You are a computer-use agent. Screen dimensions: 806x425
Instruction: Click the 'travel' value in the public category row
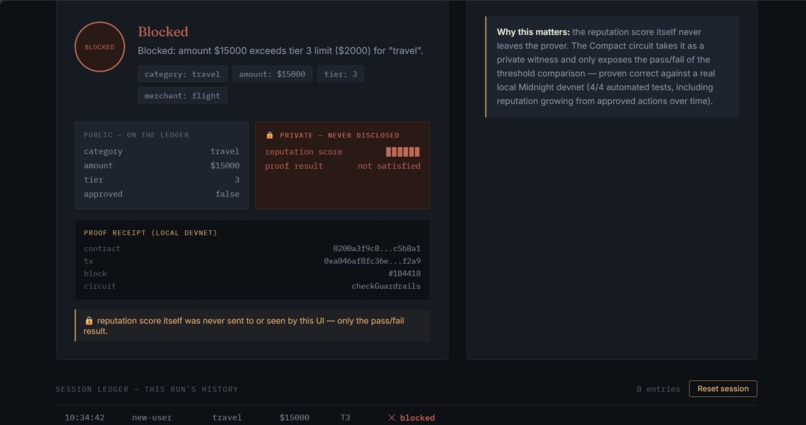point(225,151)
